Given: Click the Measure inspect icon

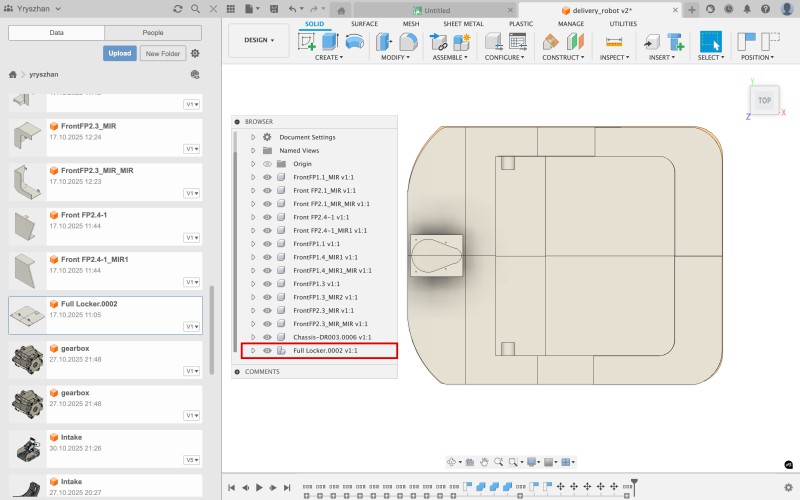Looking at the screenshot, I should [x=614, y=42].
